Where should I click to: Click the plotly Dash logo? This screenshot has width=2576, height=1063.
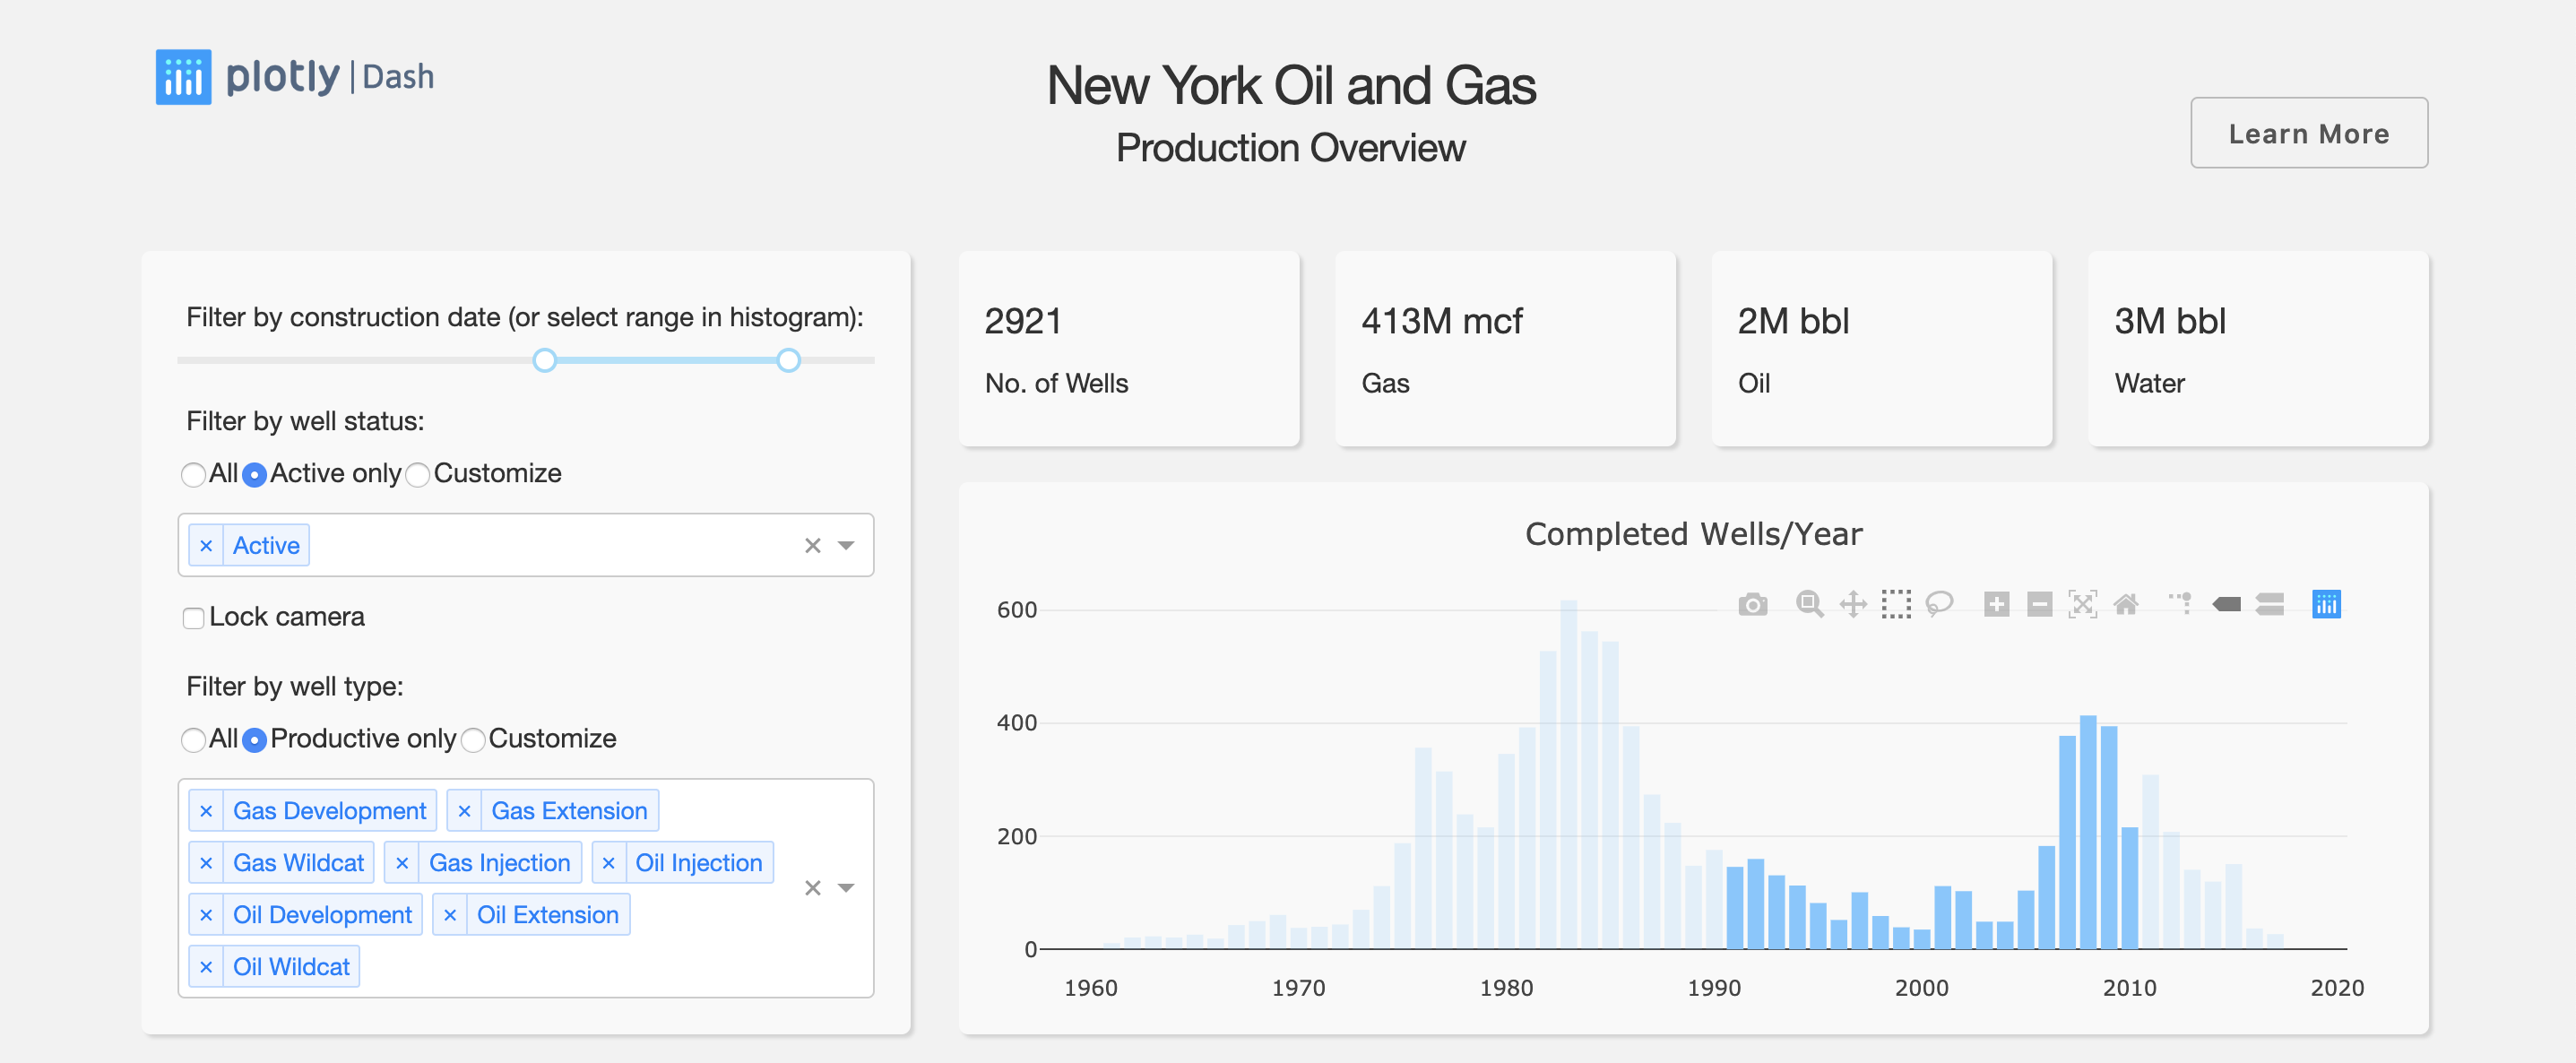tap(295, 77)
